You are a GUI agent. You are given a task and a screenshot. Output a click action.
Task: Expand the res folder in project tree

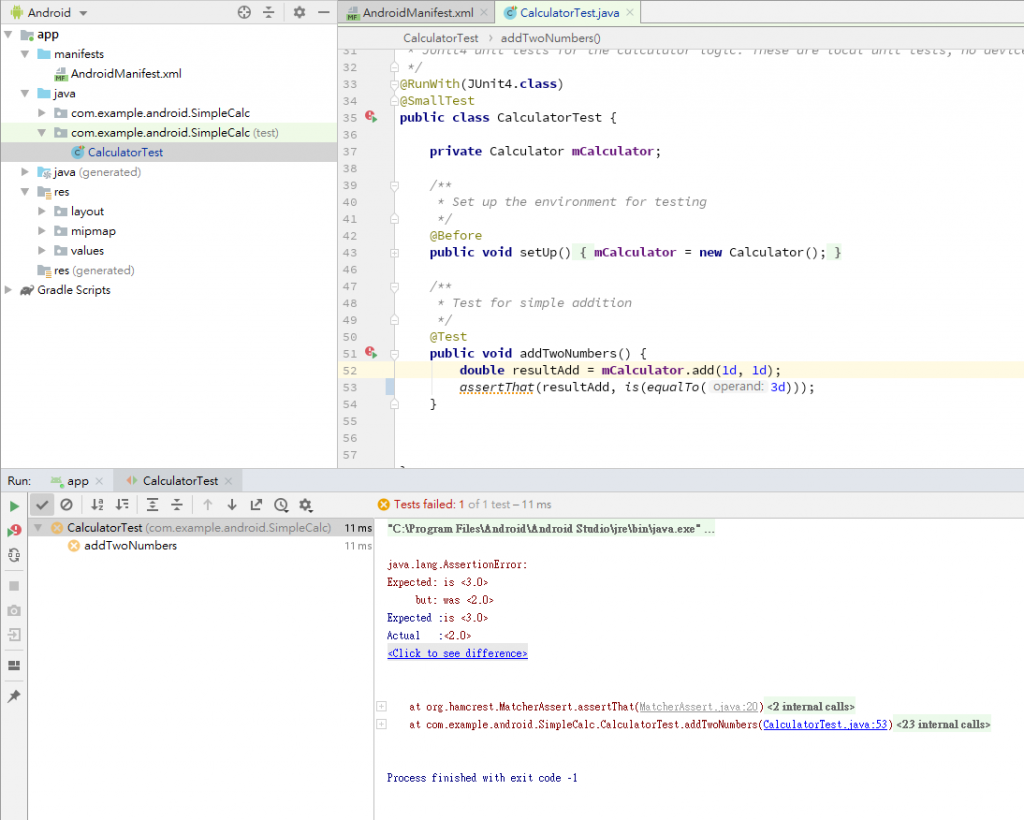pyautogui.click(x=26, y=192)
